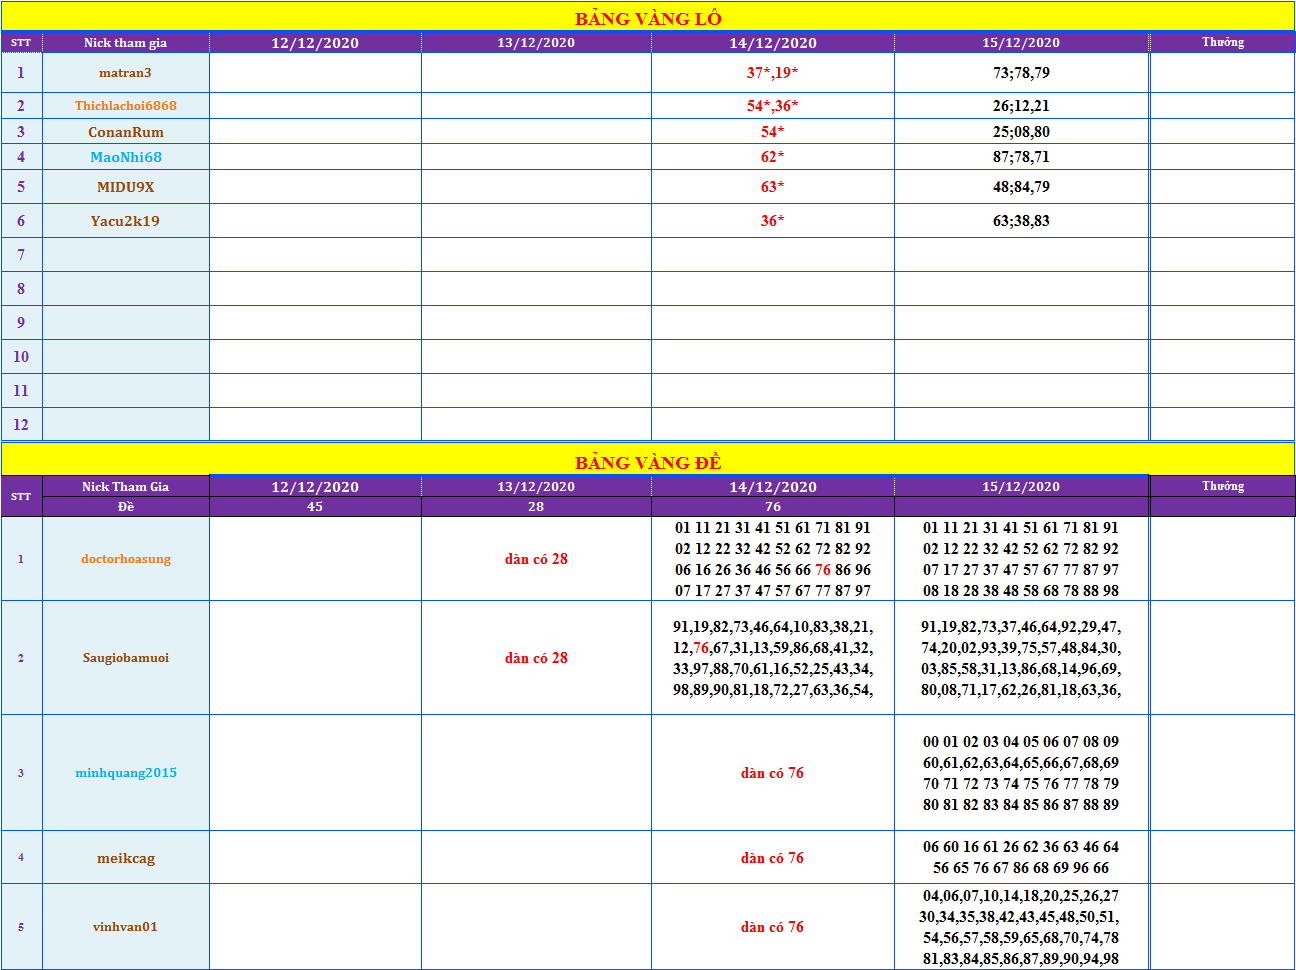
Task: Click cell 63;38,83
Action: tap(1021, 221)
